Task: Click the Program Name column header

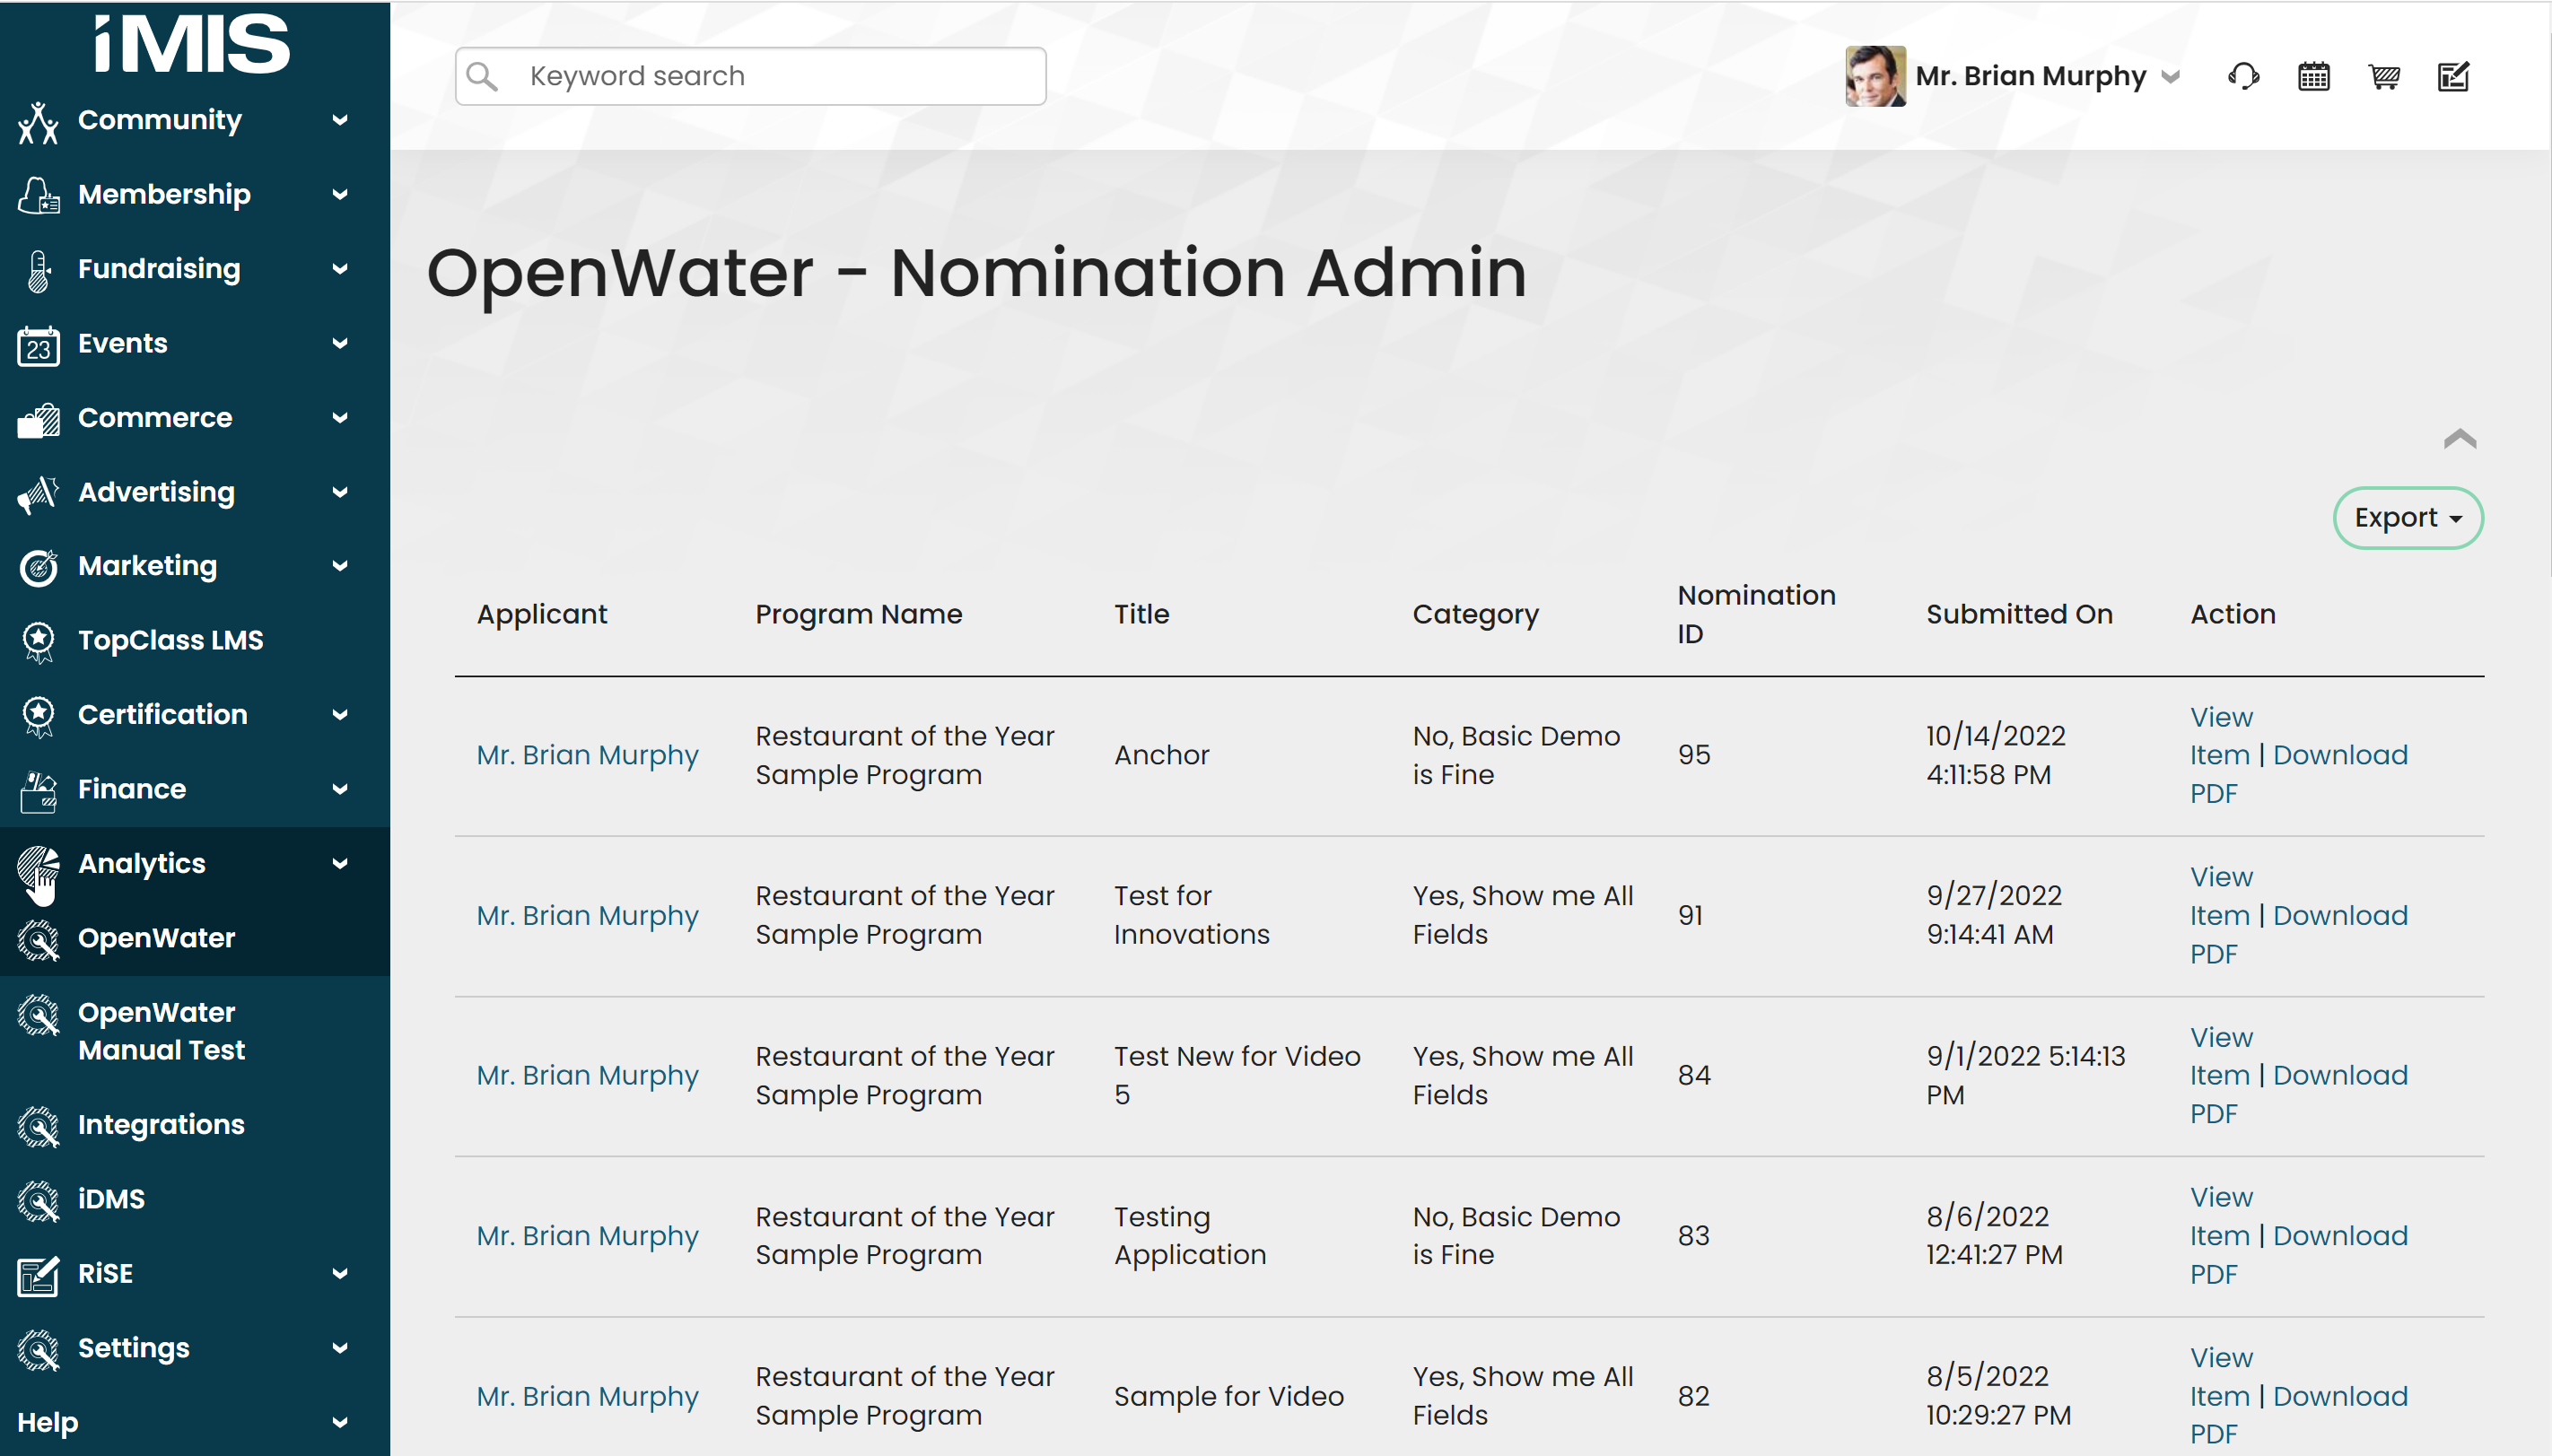Action: tap(858, 614)
